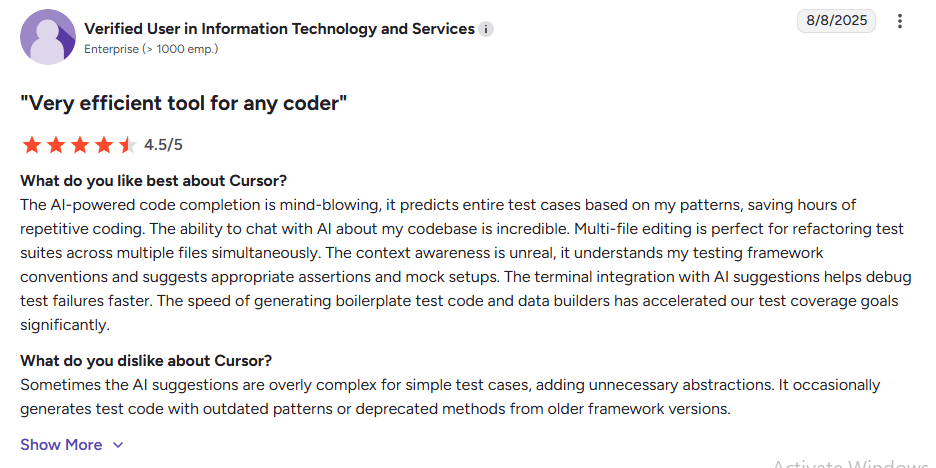Click the 8/8/2025 date badge
This screenshot has width=936, height=468.
(x=836, y=20)
